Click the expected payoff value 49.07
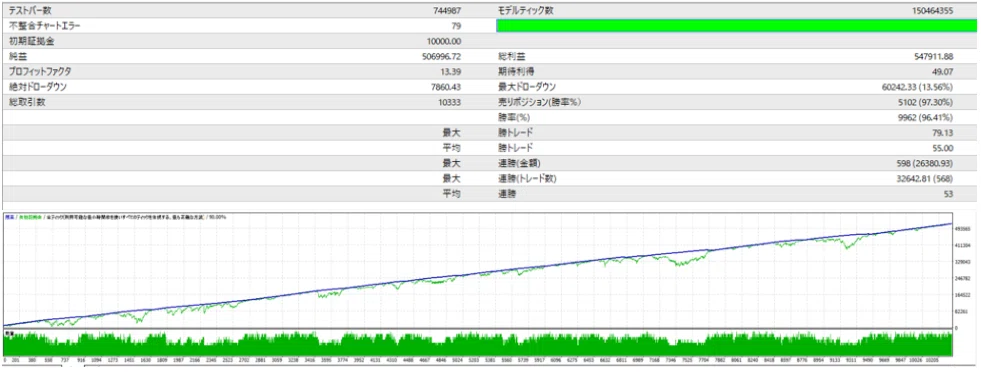 943,71
